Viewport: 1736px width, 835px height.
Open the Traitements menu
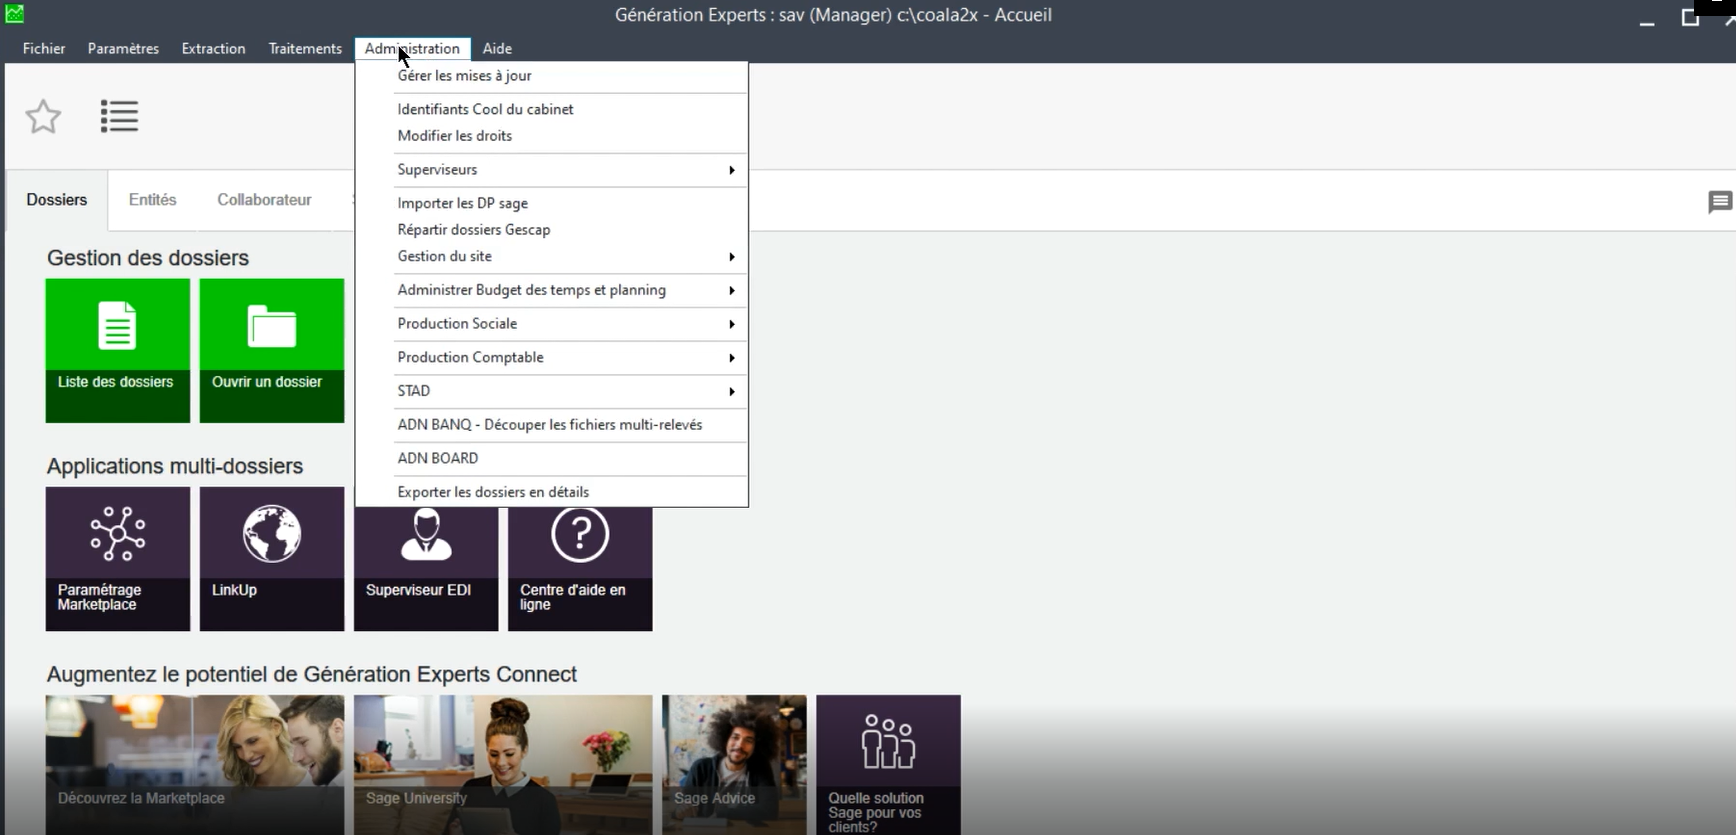click(305, 48)
